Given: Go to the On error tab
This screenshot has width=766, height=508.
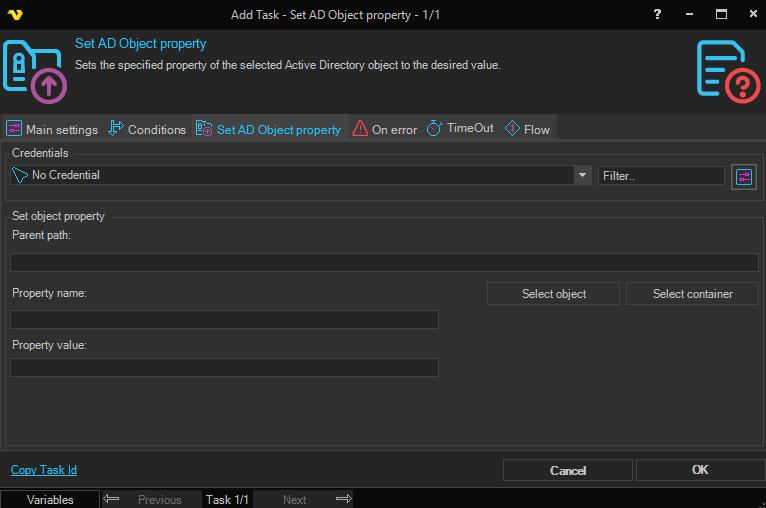Looking at the screenshot, I should [x=384, y=129].
